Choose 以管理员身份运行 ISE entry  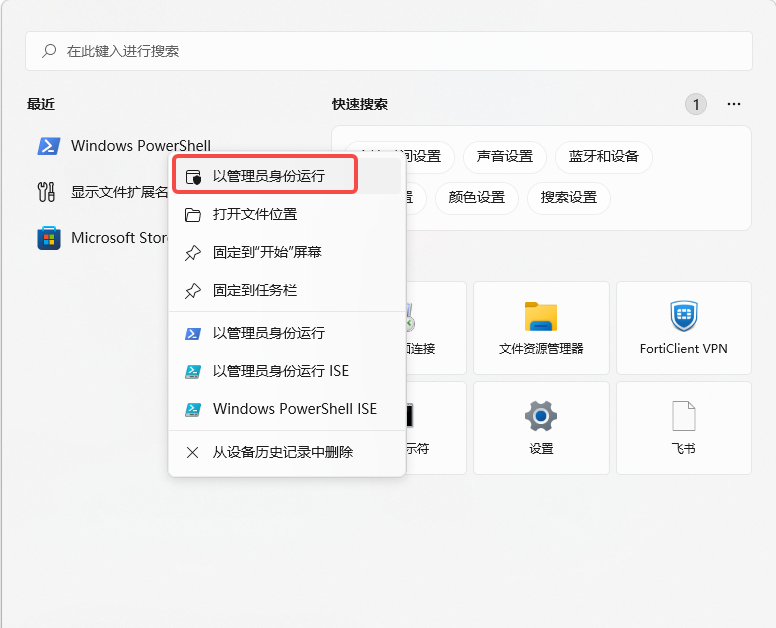287,371
